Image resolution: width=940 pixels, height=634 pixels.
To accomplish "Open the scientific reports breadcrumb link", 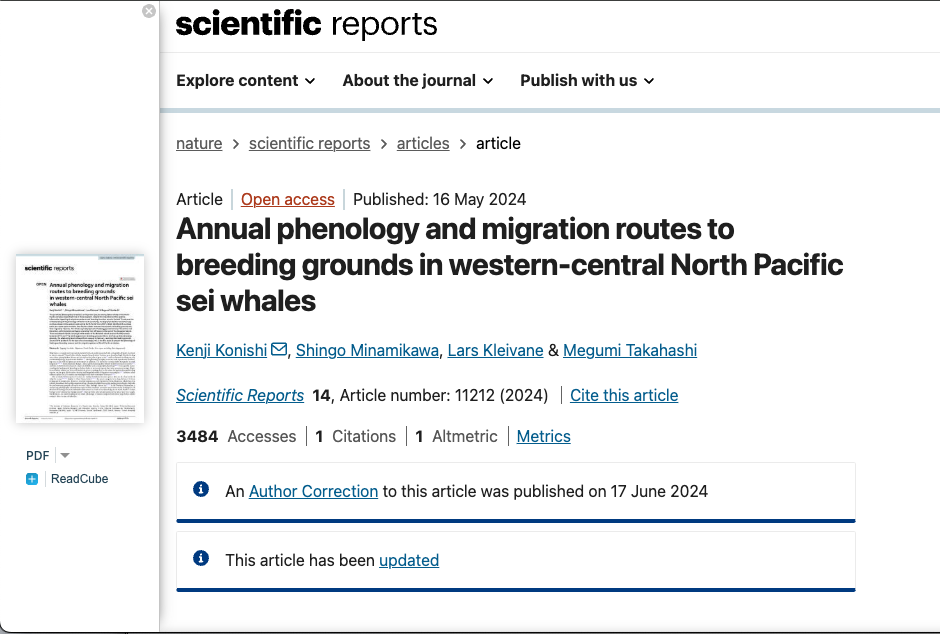I will [309, 143].
